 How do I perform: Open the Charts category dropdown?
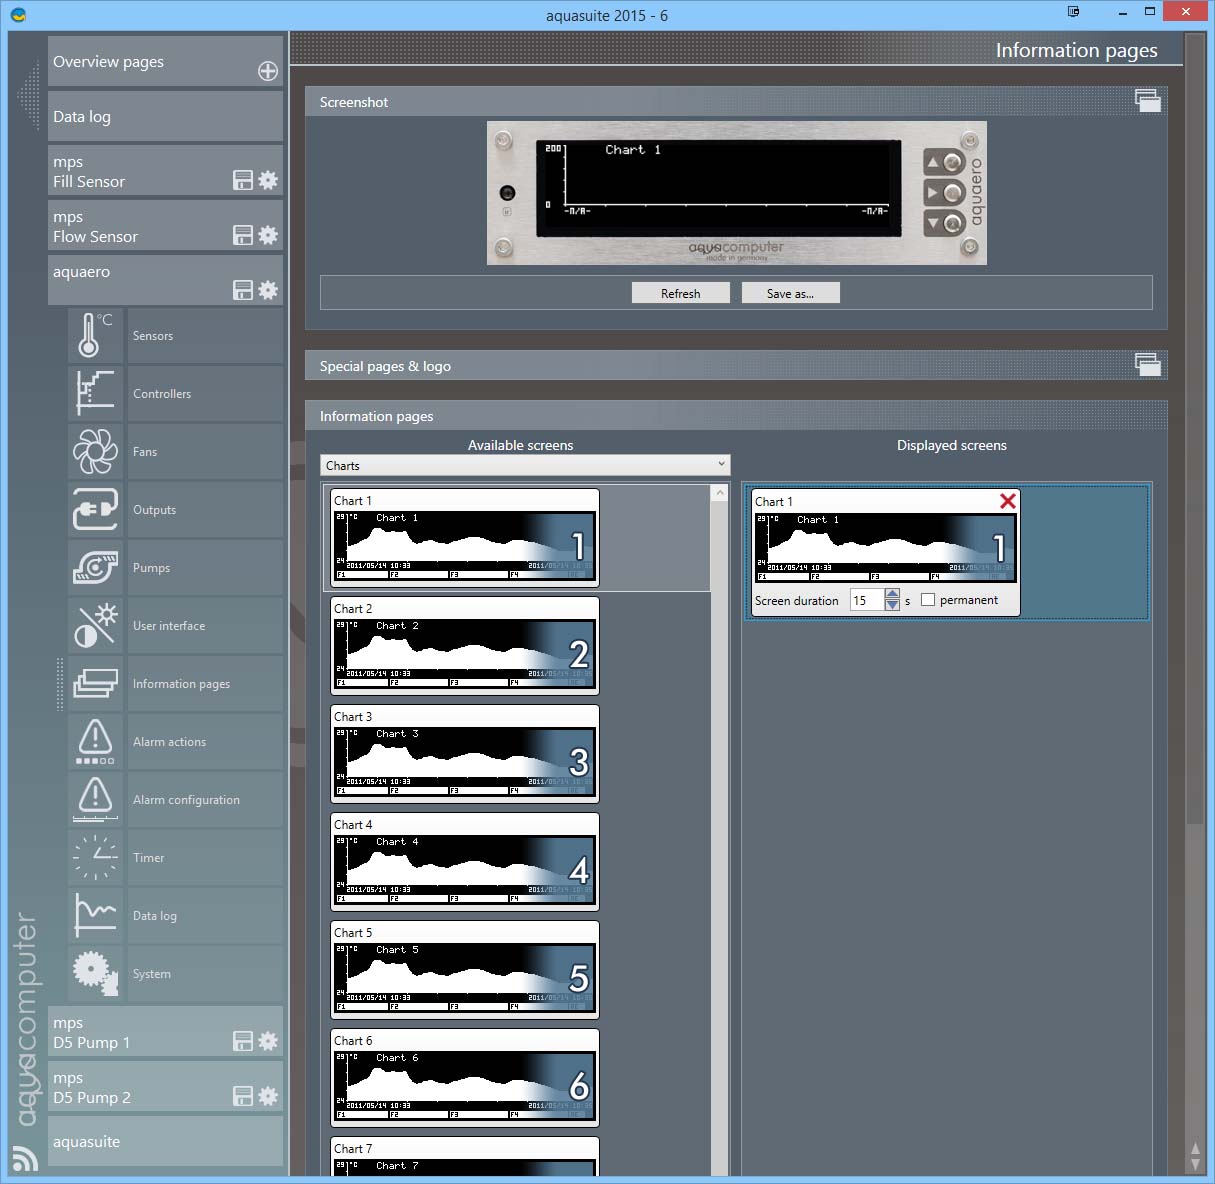526,465
